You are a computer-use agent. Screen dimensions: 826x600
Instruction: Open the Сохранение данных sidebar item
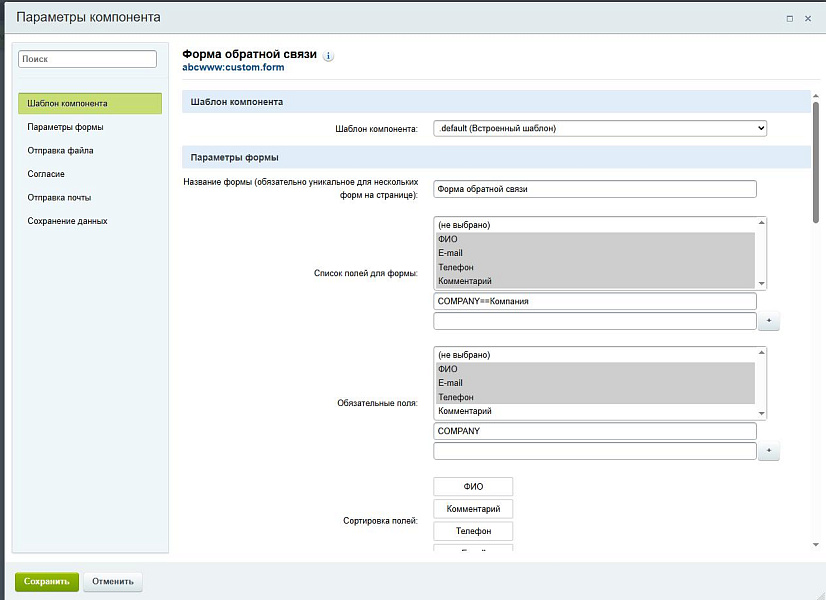(67, 220)
